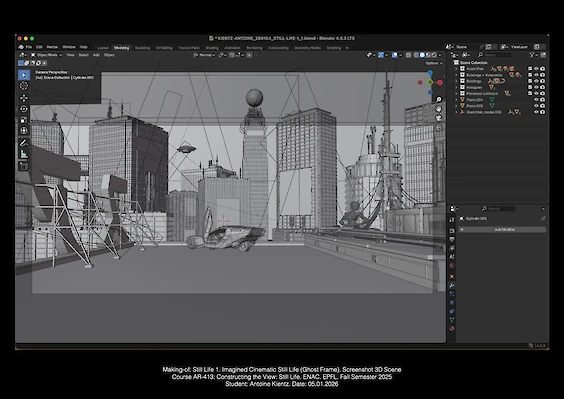Open the File menu
The height and width of the screenshot is (399, 564).
(29, 47)
